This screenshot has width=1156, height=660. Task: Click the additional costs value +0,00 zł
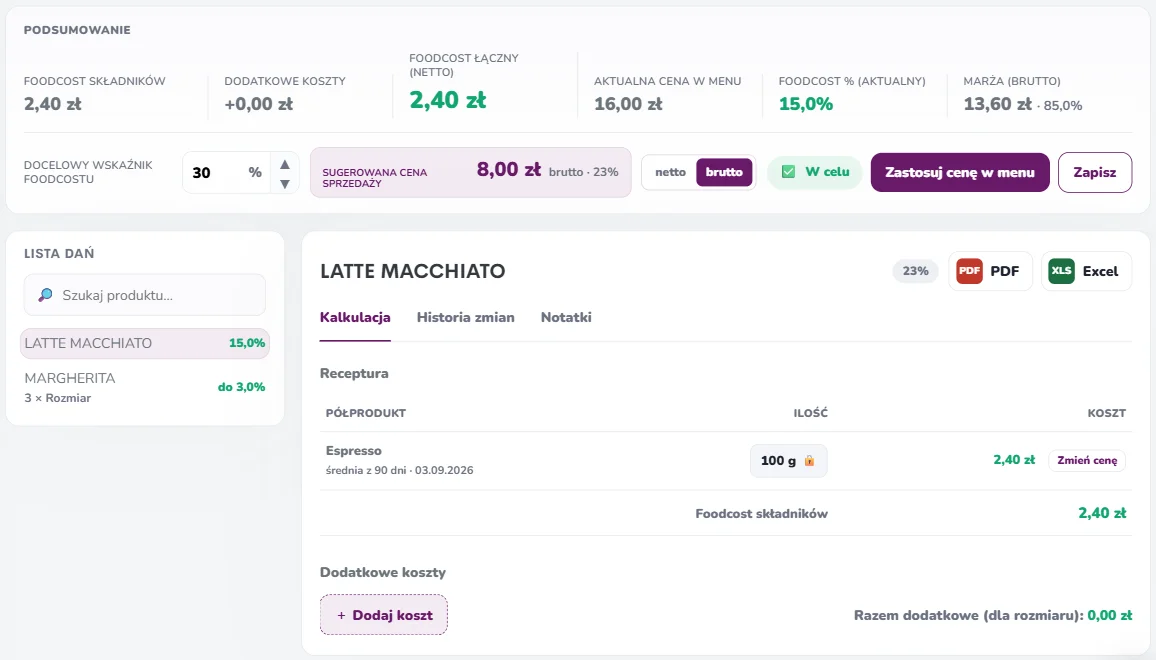259,104
